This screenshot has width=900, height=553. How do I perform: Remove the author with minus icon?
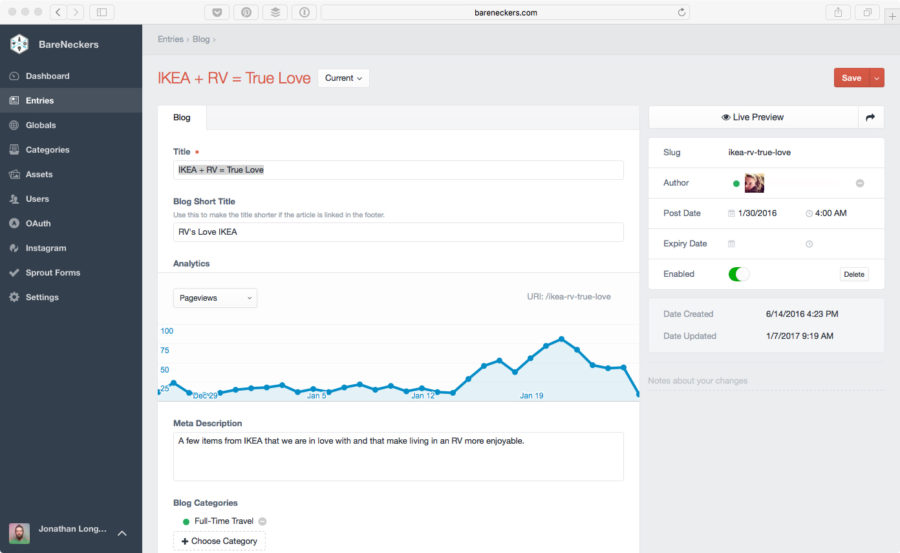point(860,183)
